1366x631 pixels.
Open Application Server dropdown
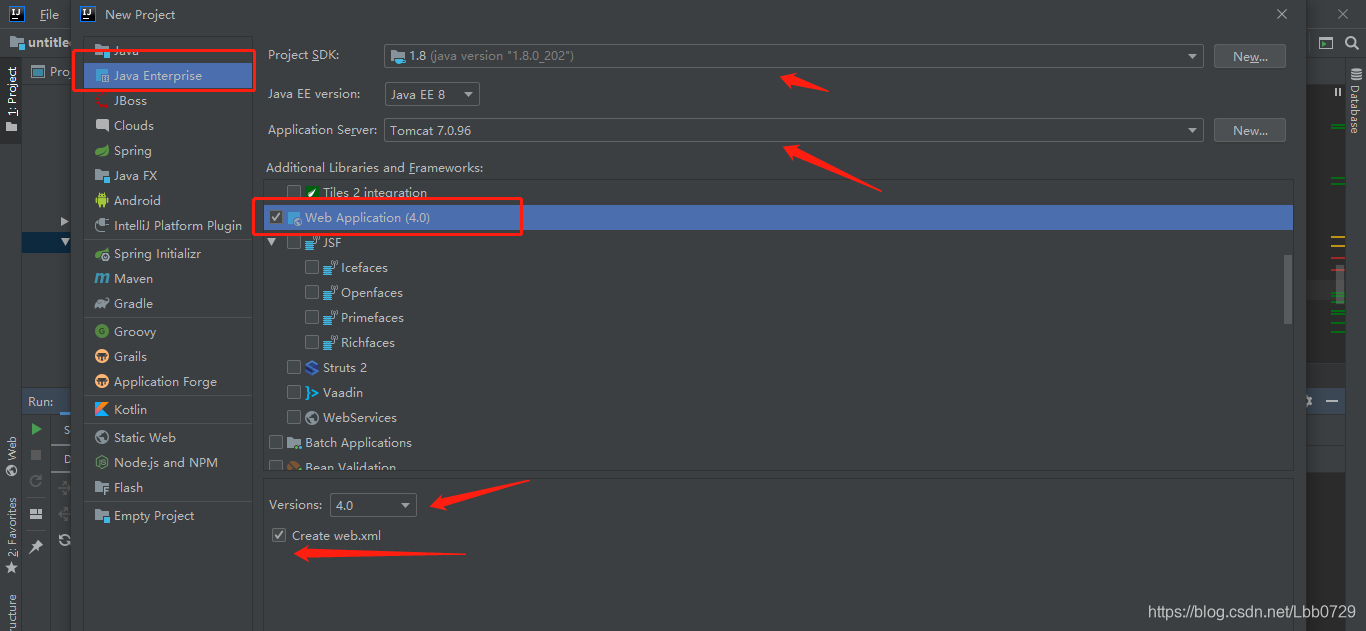pyautogui.click(x=793, y=130)
